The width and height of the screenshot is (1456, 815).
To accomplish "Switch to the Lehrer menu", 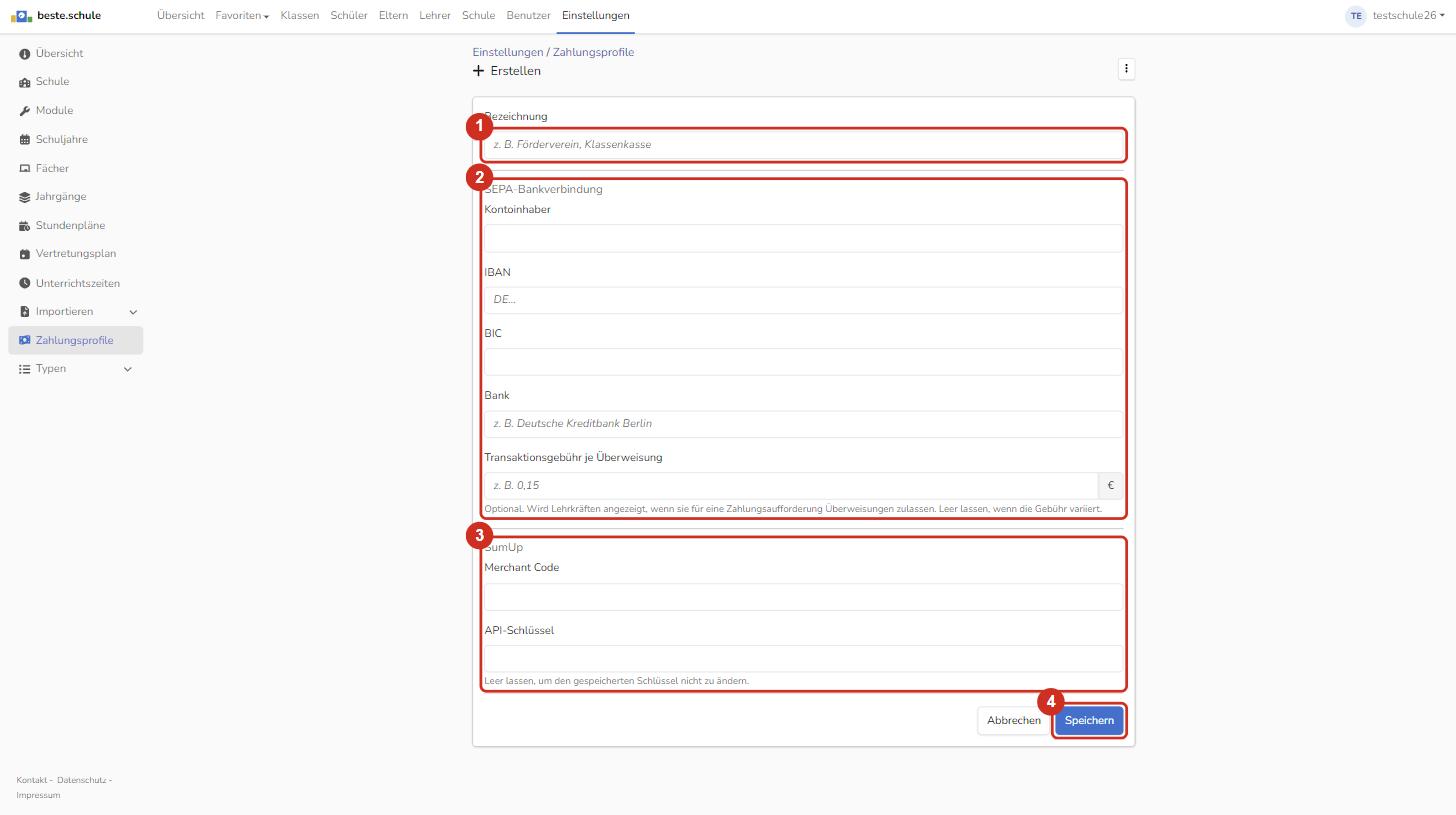I will pos(435,16).
